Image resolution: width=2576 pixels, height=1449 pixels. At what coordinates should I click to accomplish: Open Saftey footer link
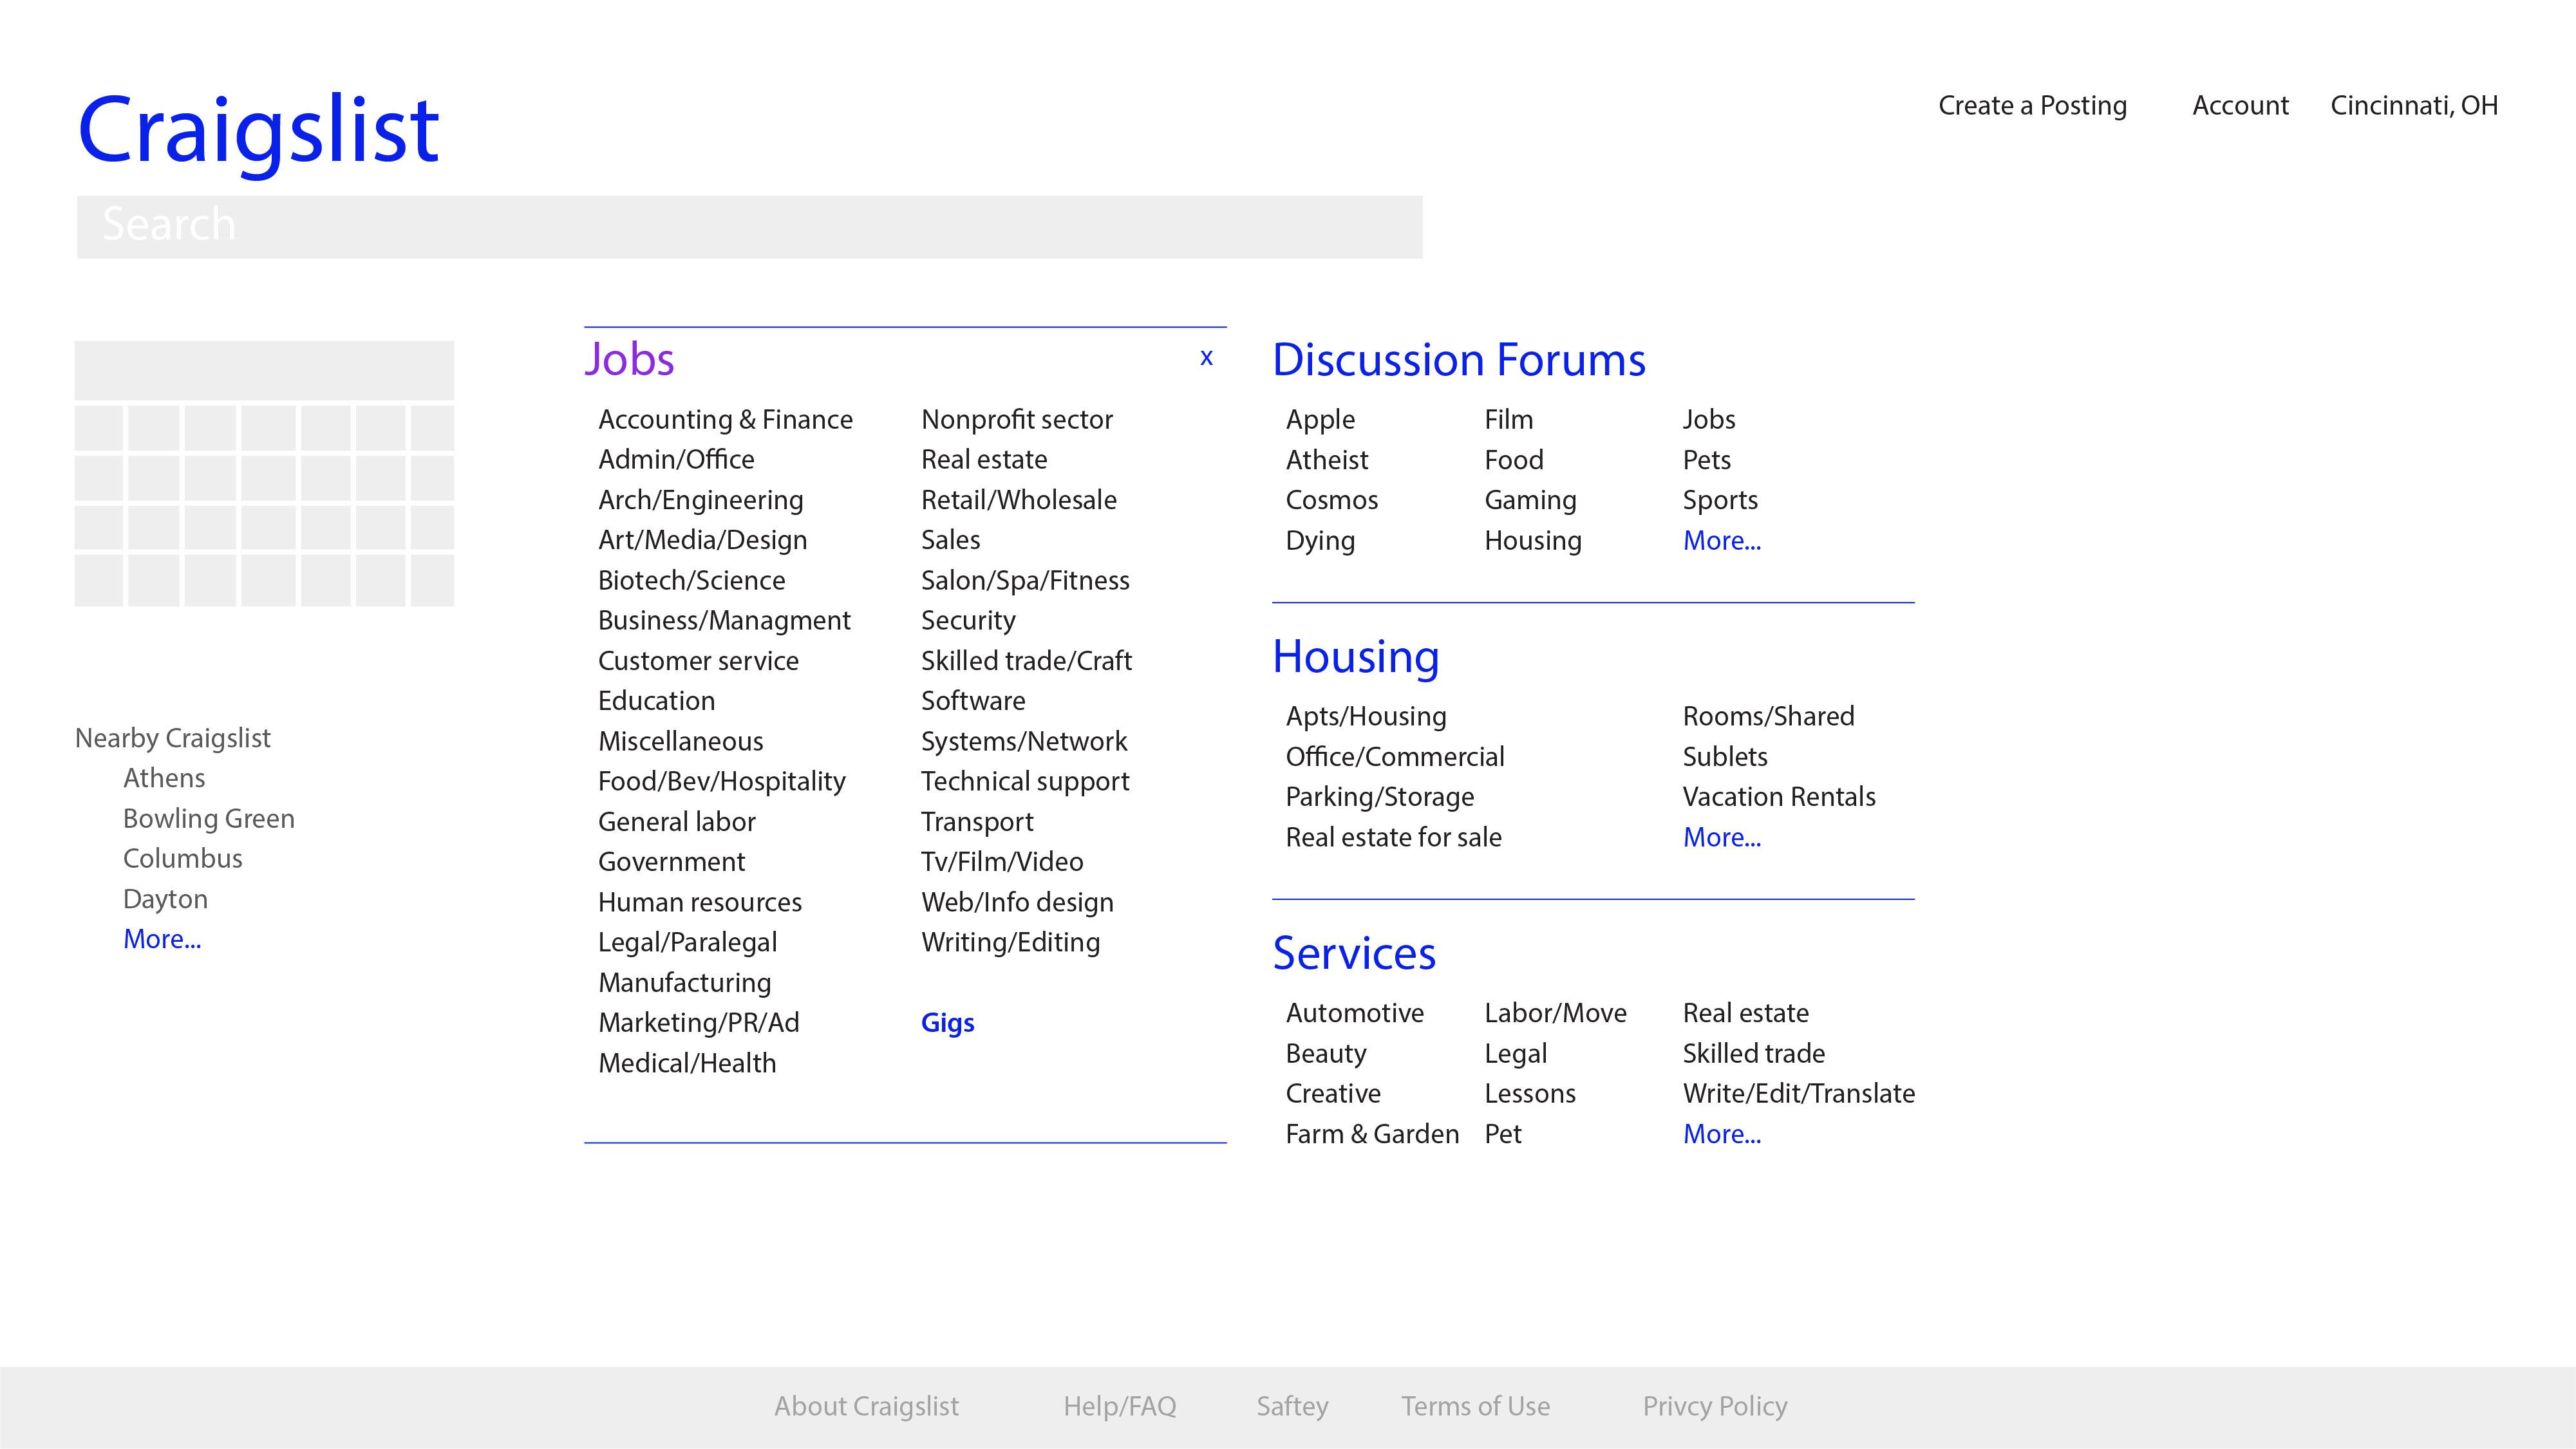[x=1292, y=1407]
